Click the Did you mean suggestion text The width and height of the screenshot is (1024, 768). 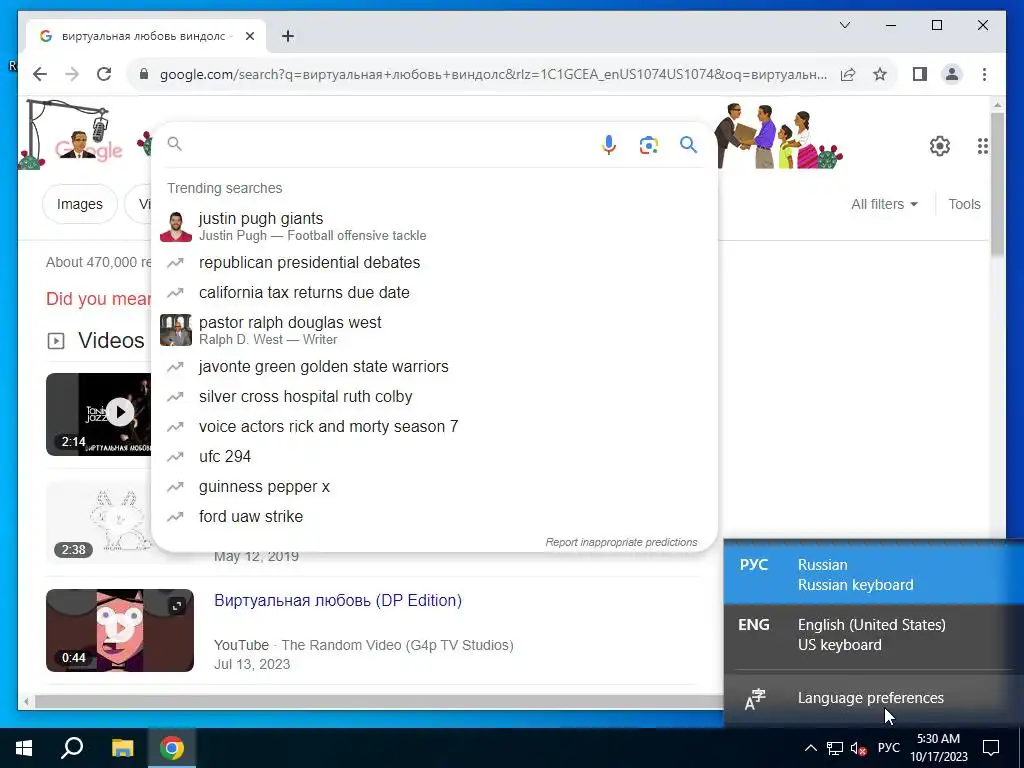(98, 298)
